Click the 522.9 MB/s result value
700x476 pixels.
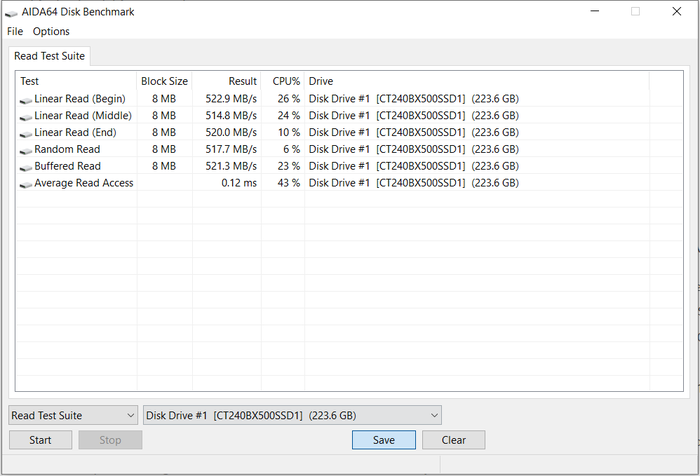[x=231, y=99]
